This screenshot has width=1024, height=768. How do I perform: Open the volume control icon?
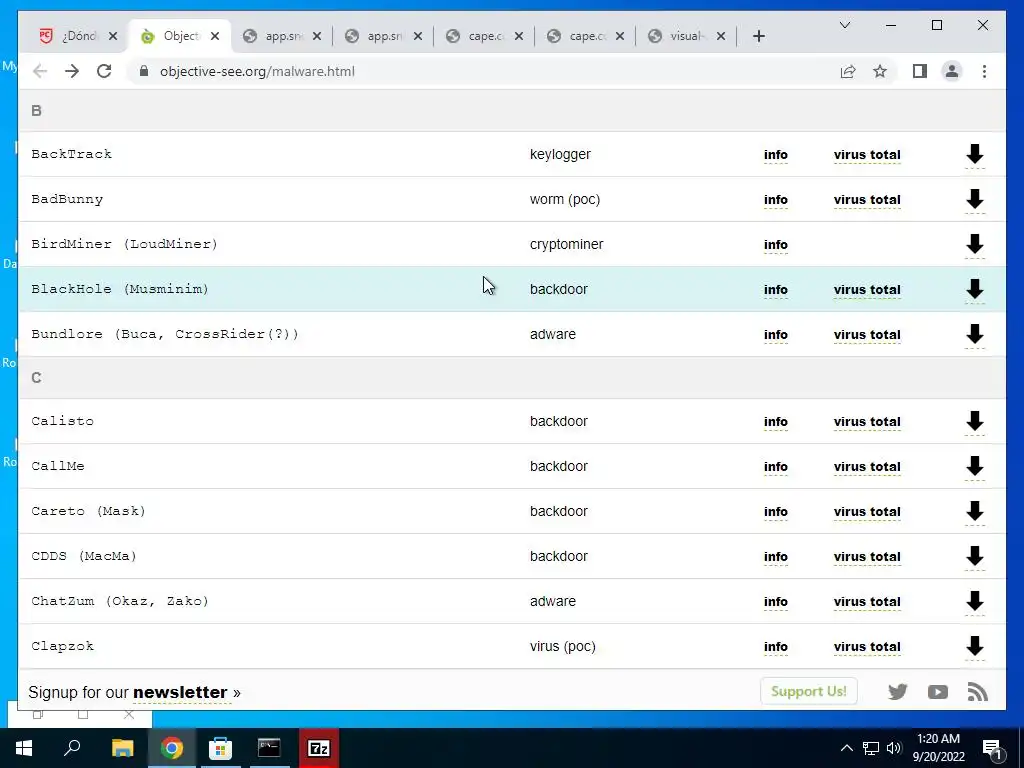(894, 748)
